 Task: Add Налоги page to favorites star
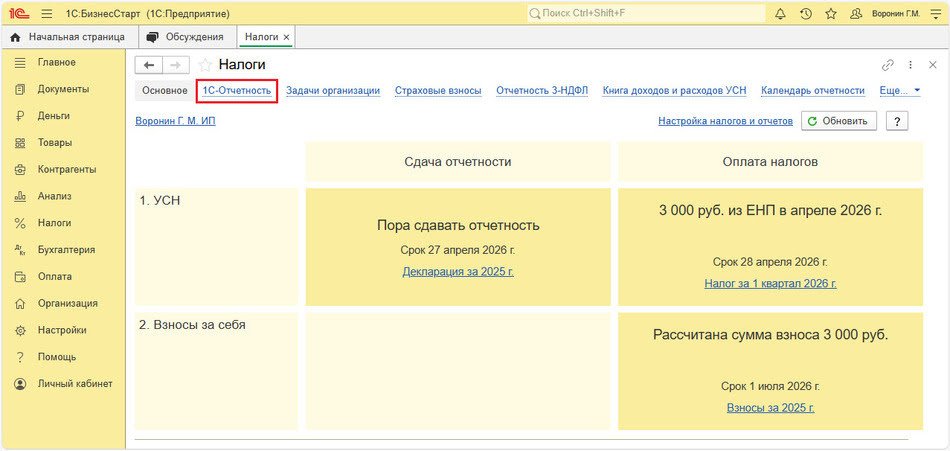coord(205,65)
